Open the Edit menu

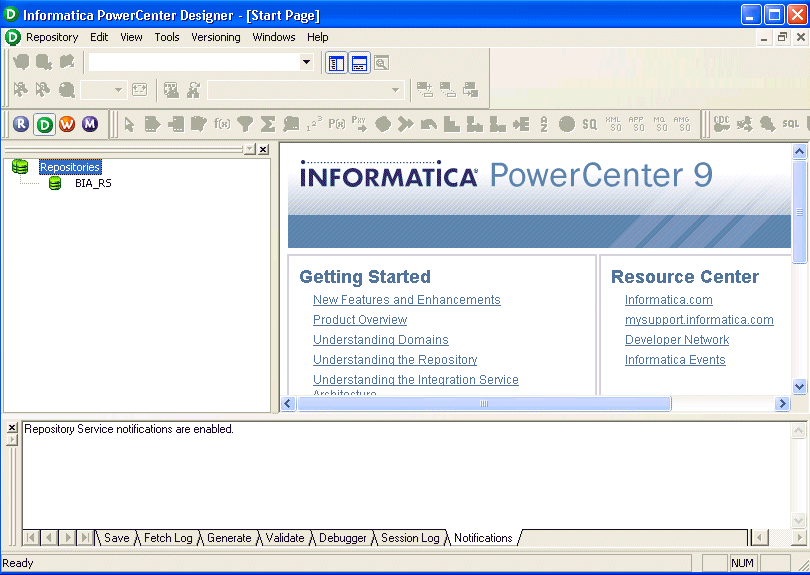pos(99,37)
